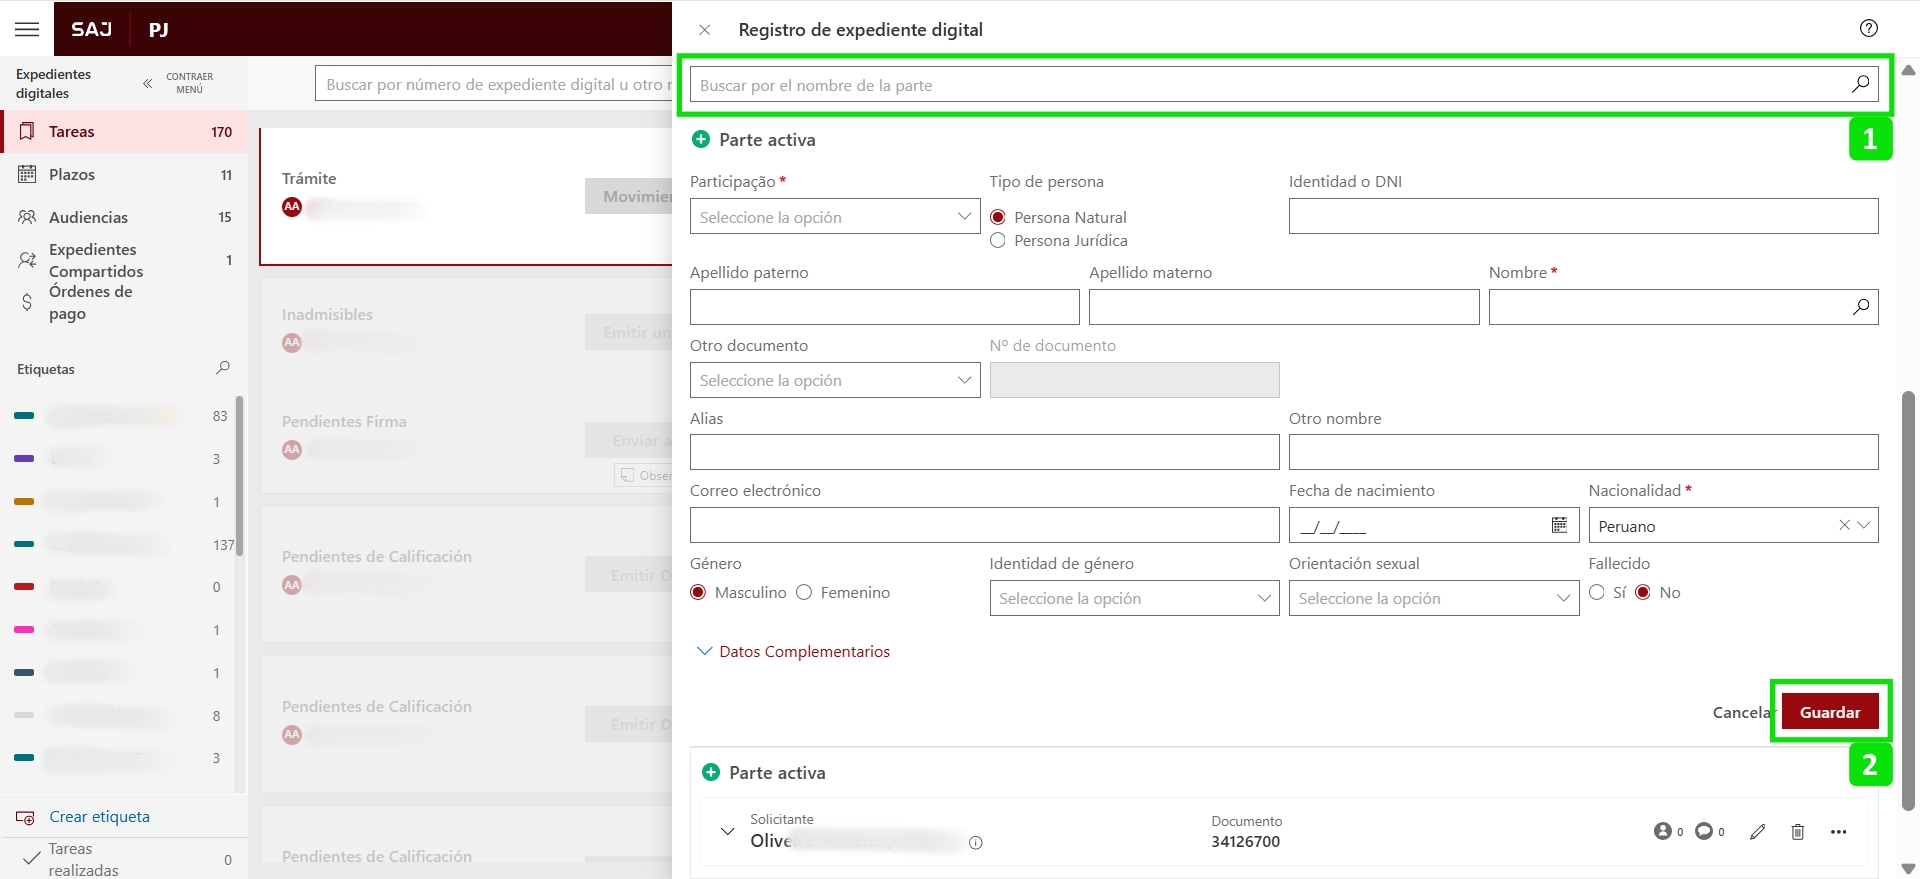Image resolution: width=1920 pixels, height=879 pixels.
Task: Select Femenino gender option
Action: tap(804, 593)
